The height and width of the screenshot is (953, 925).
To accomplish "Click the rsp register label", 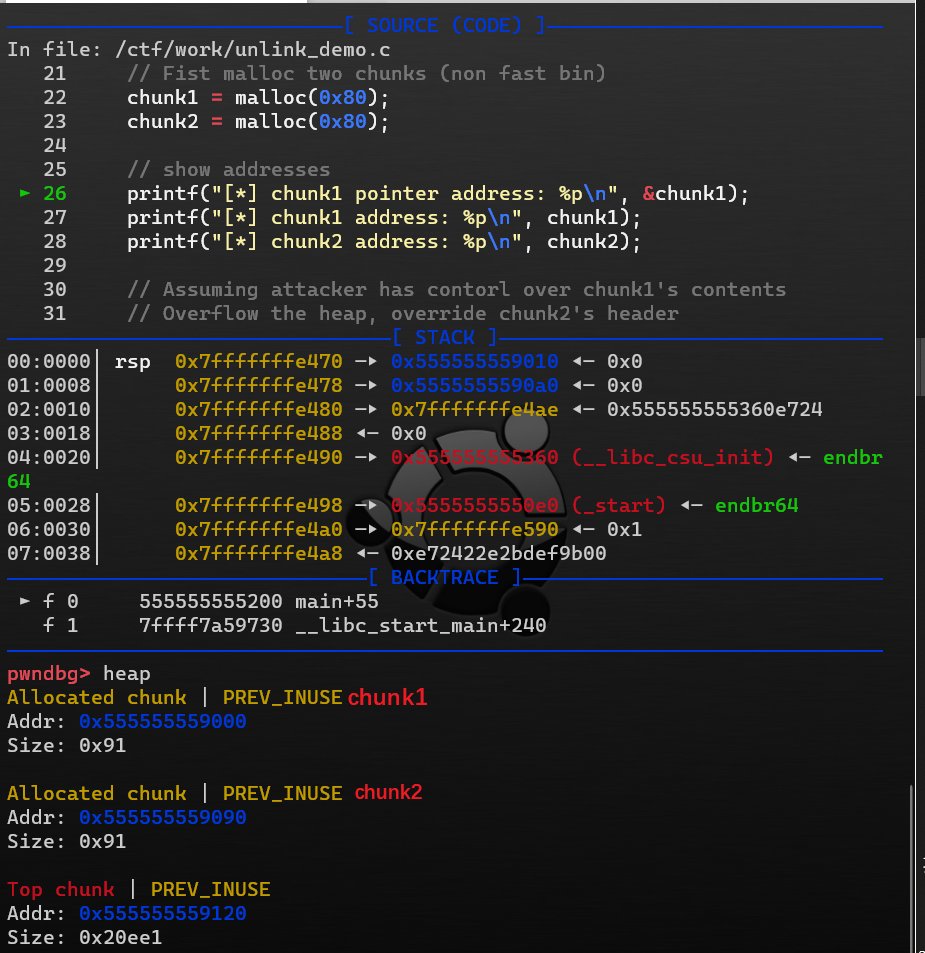I will click(132, 362).
